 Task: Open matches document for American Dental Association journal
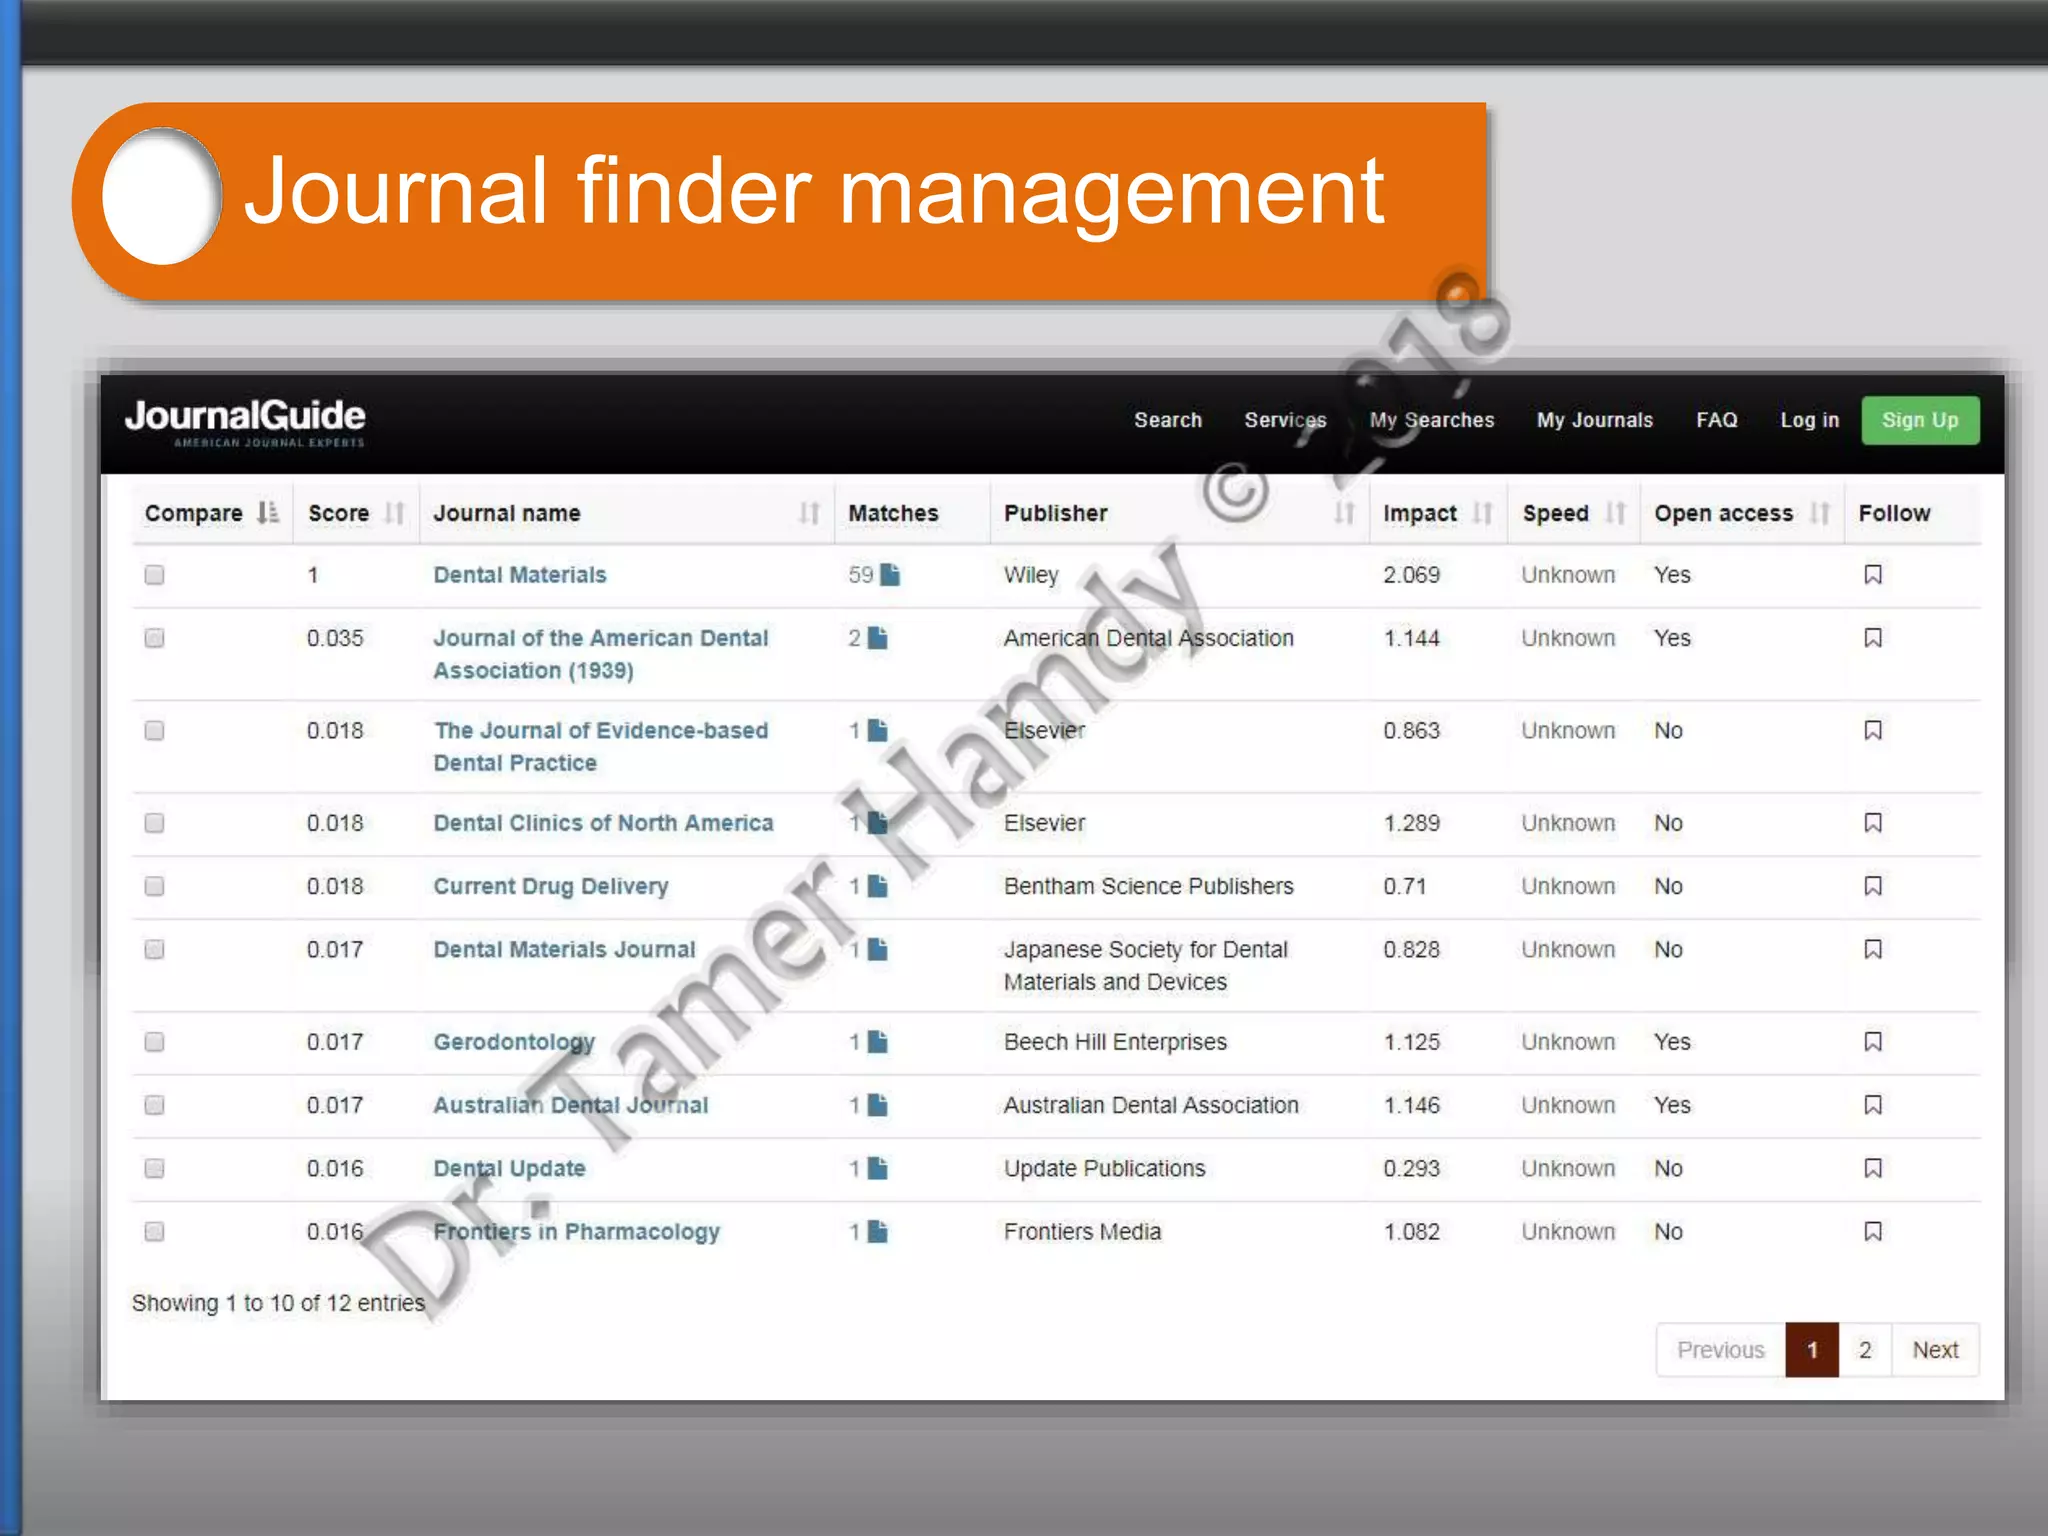tap(877, 638)
